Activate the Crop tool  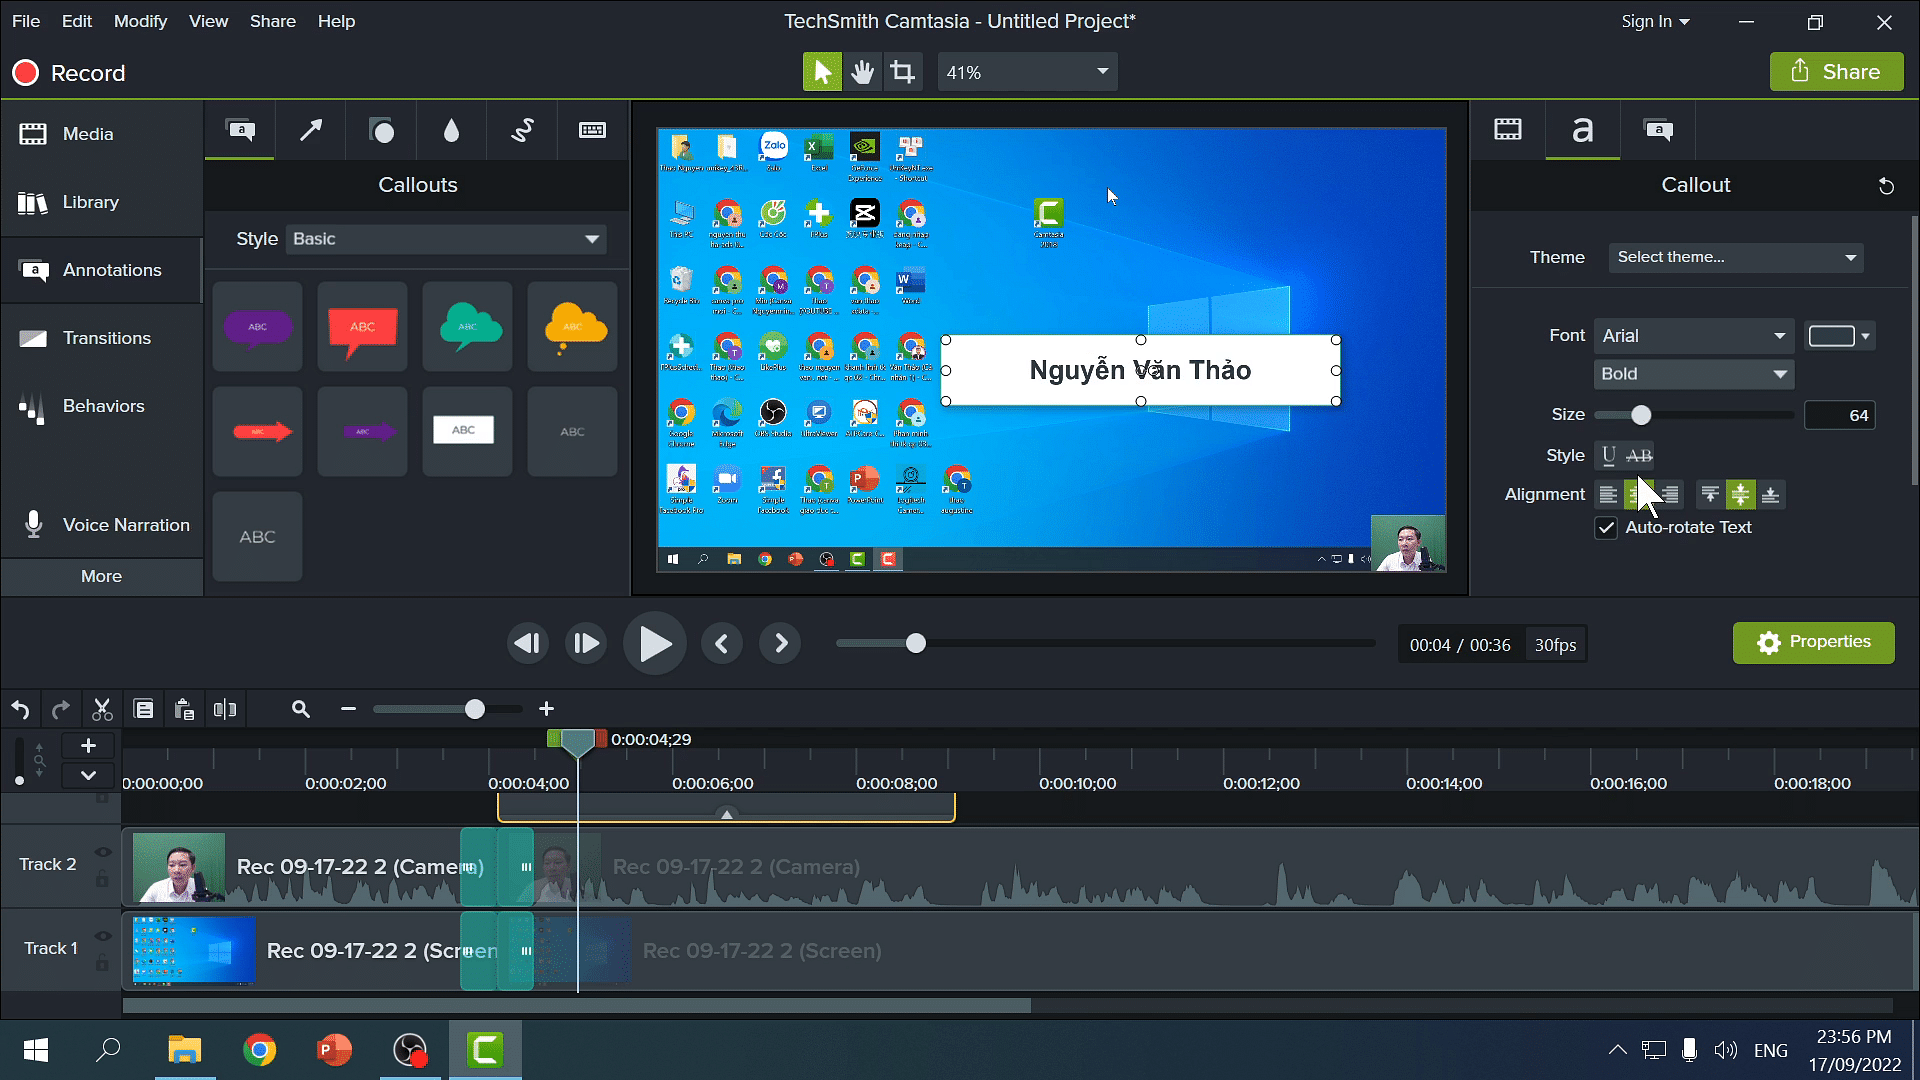(x=902, y=72)
